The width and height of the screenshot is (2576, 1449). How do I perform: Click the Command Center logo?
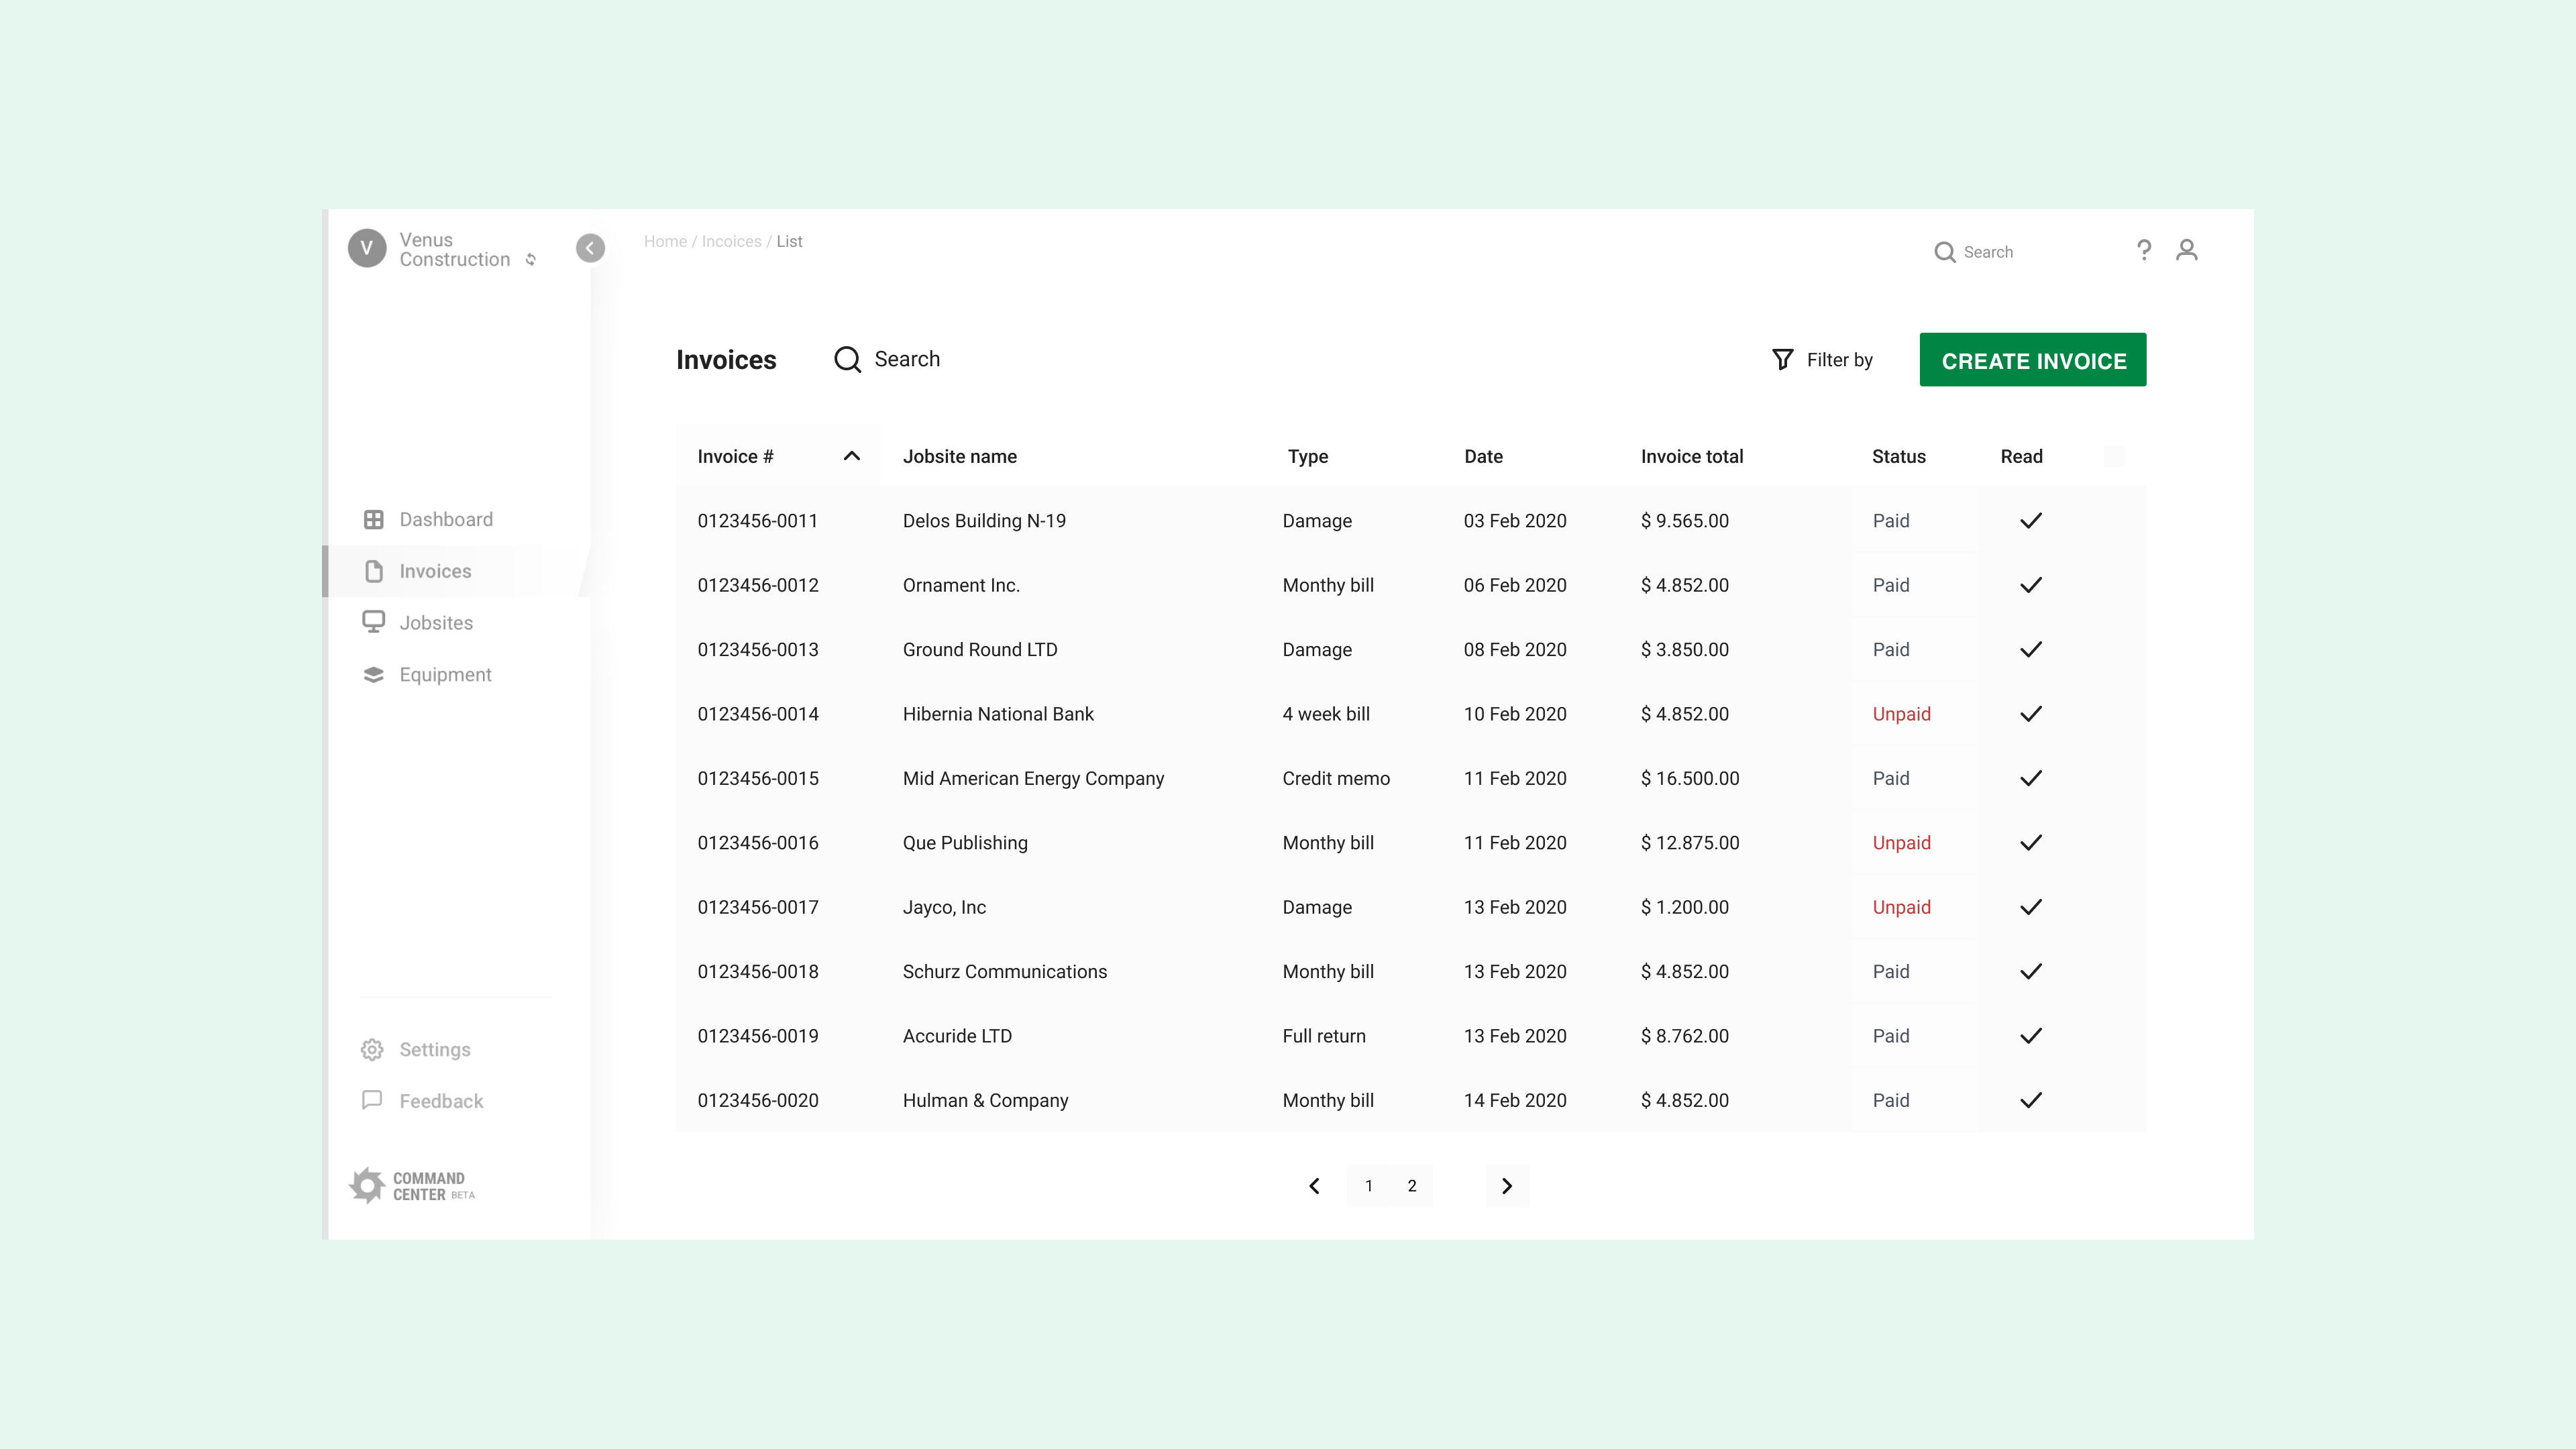412,1185
